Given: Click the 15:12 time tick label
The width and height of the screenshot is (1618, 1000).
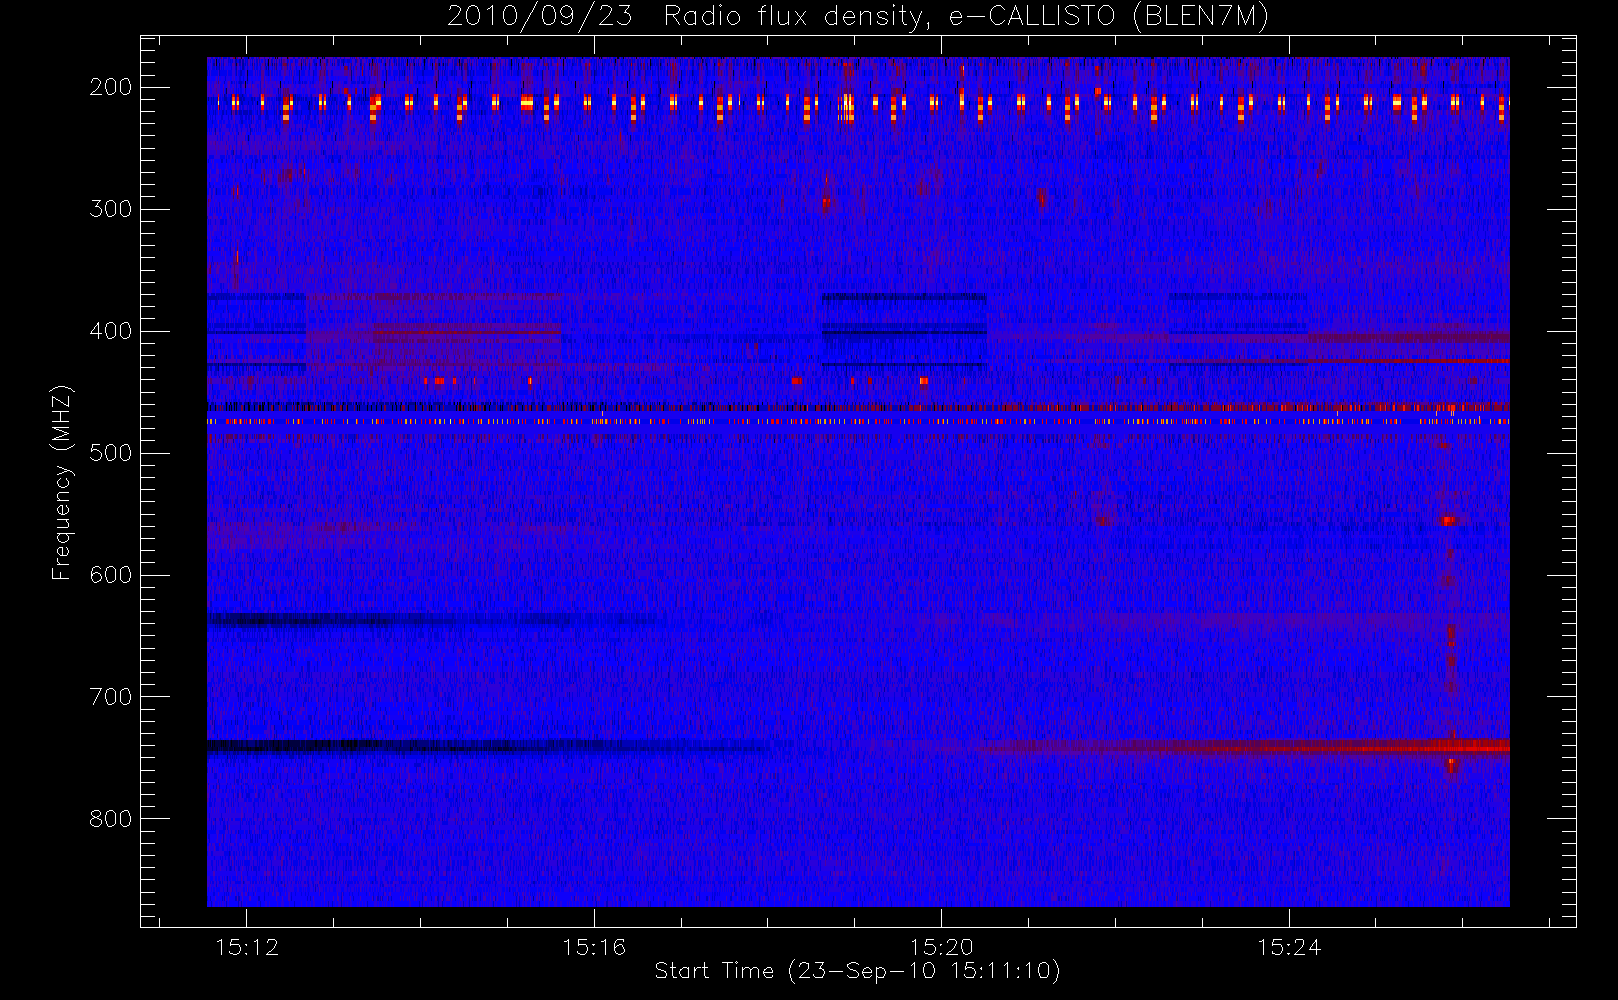Looking at the screenshot, I should point(247,947).
